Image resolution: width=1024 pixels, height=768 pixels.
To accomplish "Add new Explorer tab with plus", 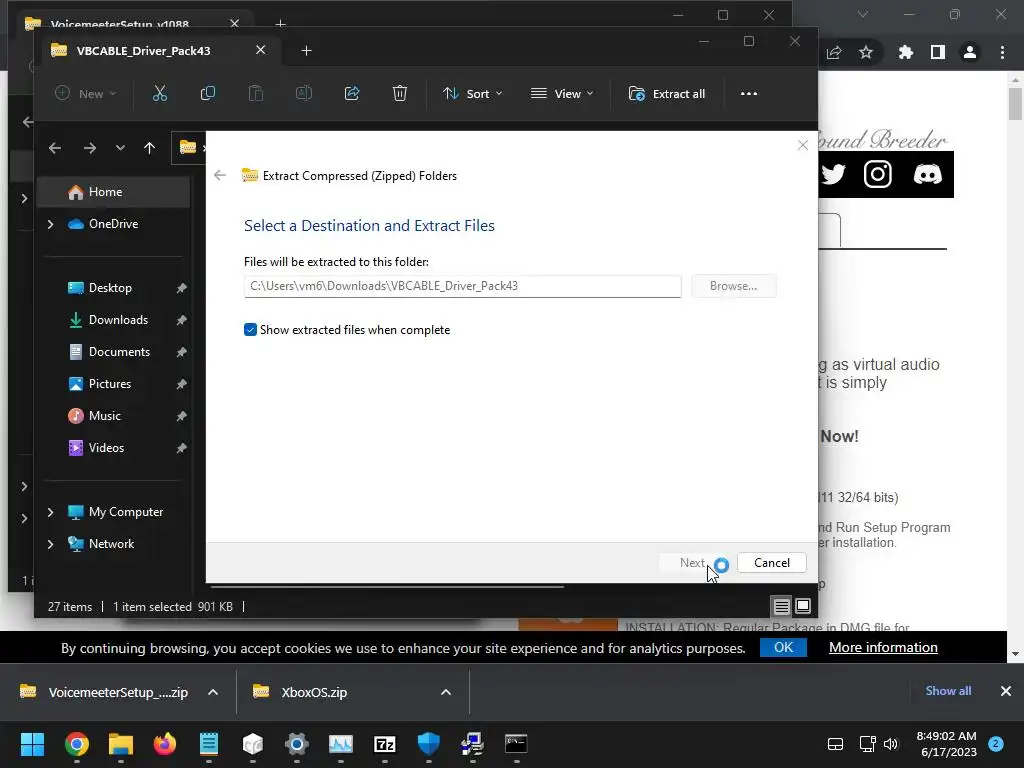I will (x=306, y=50).
